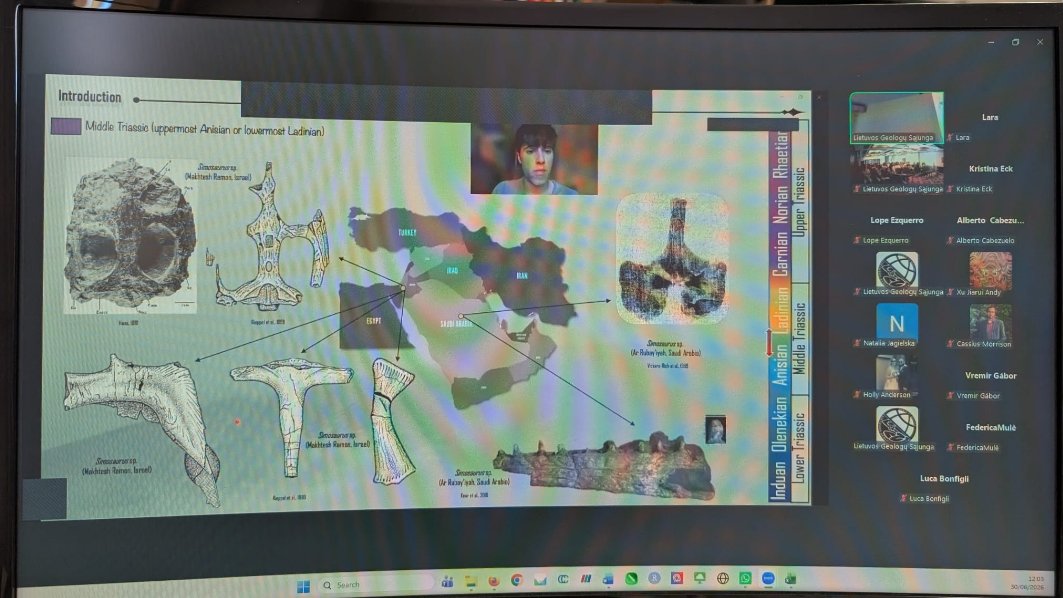The height and width of the screenshot is (598, 1063).
Task: Open File Explorer from the taskbar
Action: point(470,581)
